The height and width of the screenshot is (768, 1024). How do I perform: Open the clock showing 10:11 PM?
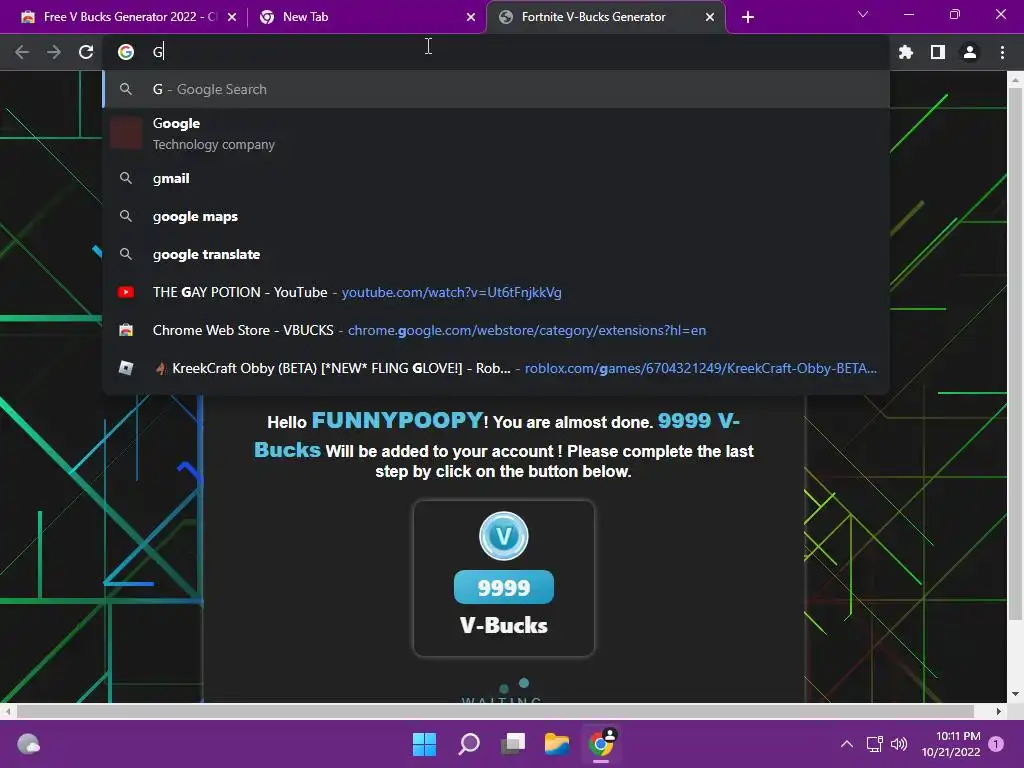(x=951, y=744)
